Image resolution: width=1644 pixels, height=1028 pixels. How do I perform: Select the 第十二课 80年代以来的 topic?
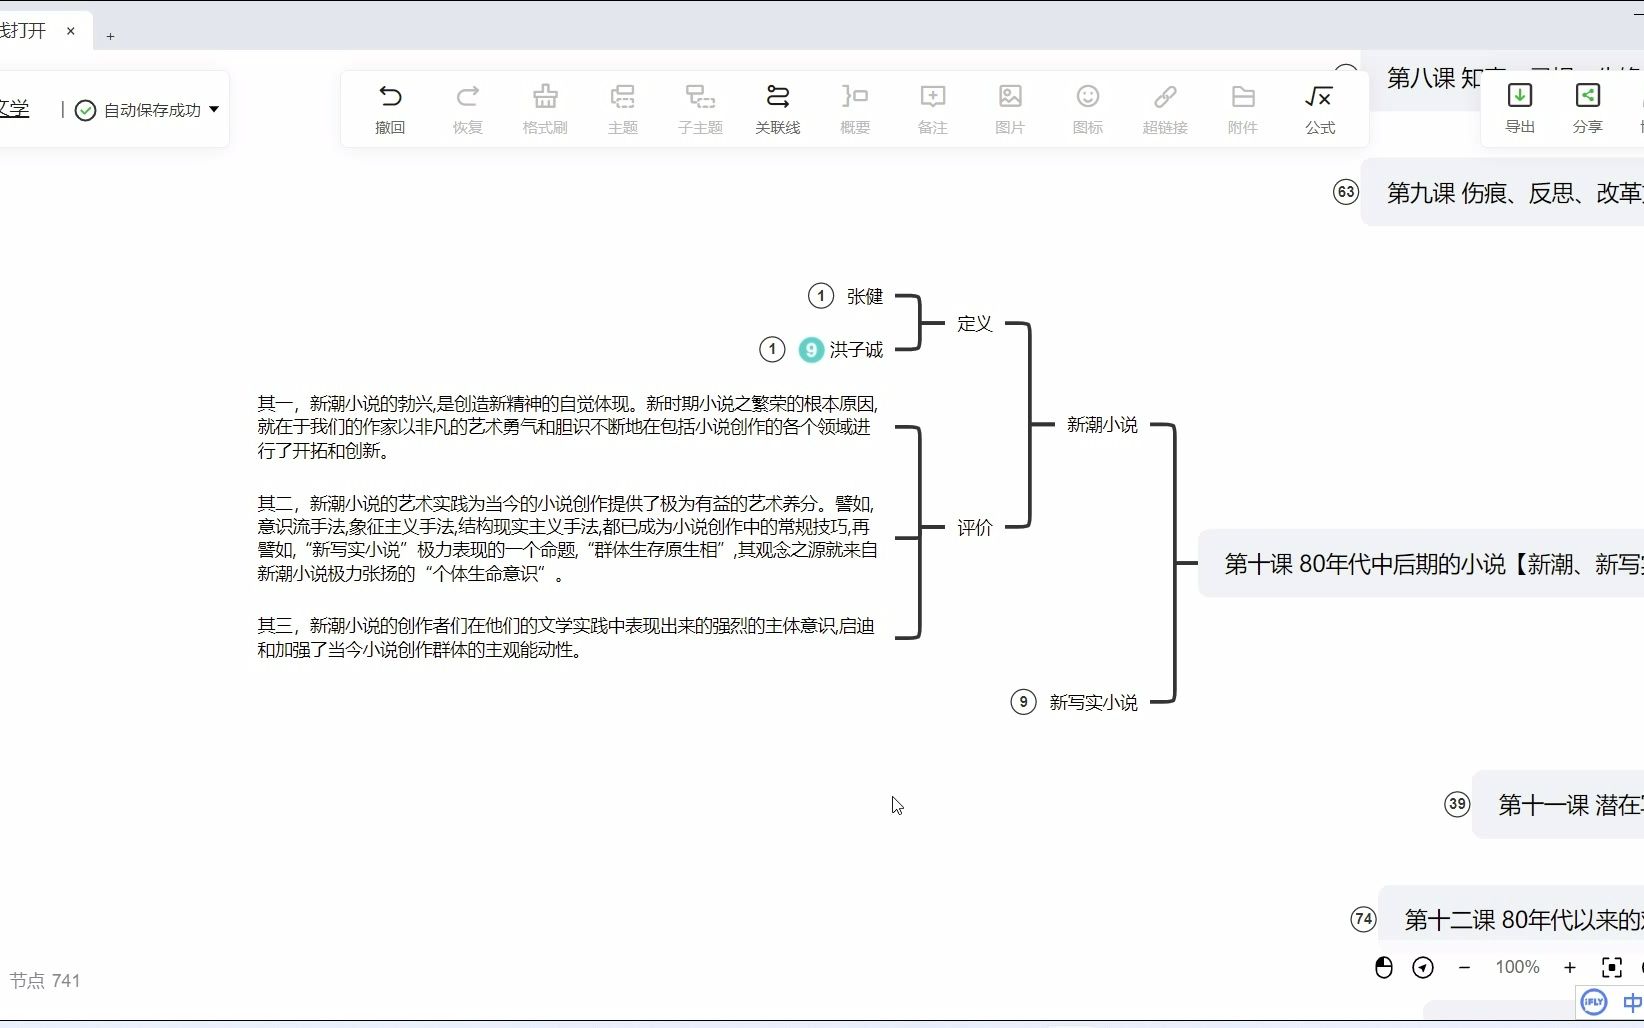1511,915
